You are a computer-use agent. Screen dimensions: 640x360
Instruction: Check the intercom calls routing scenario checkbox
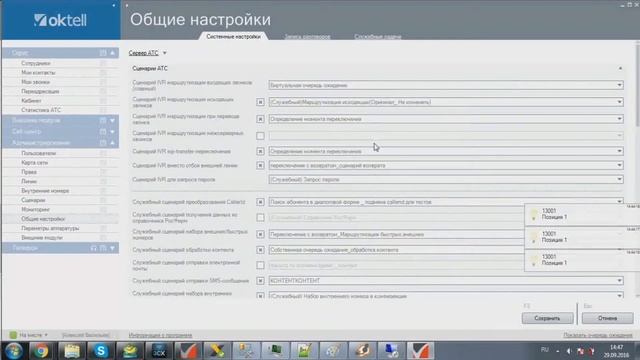click(260, 136)
